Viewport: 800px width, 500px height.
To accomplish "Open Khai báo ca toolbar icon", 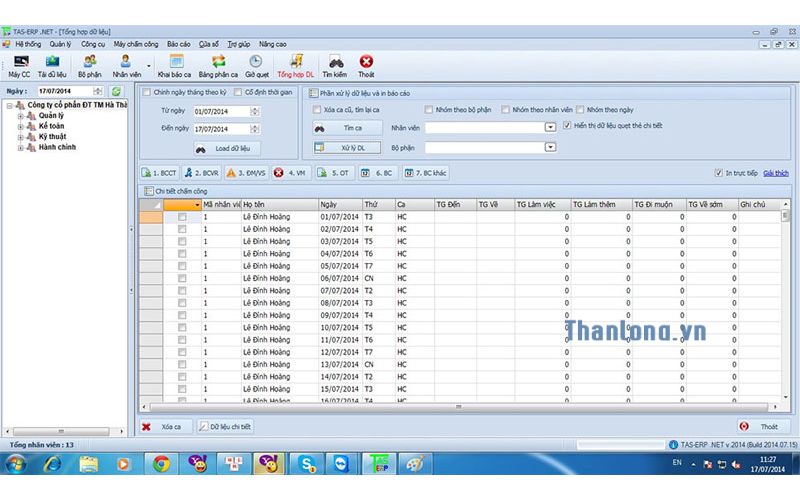I will tap(174, 66).
